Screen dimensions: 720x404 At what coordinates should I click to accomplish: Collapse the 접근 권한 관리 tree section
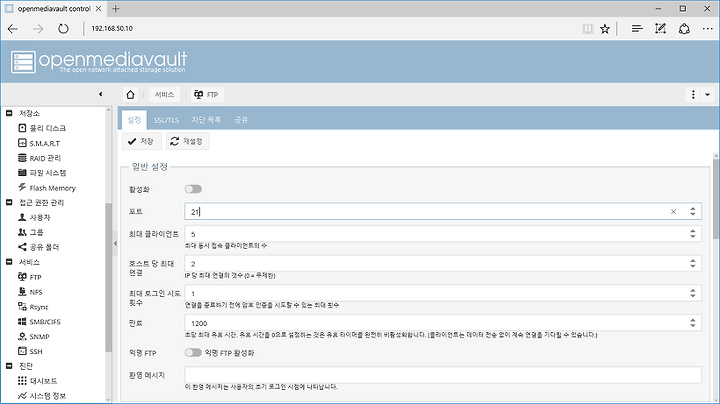pos(9,202)
